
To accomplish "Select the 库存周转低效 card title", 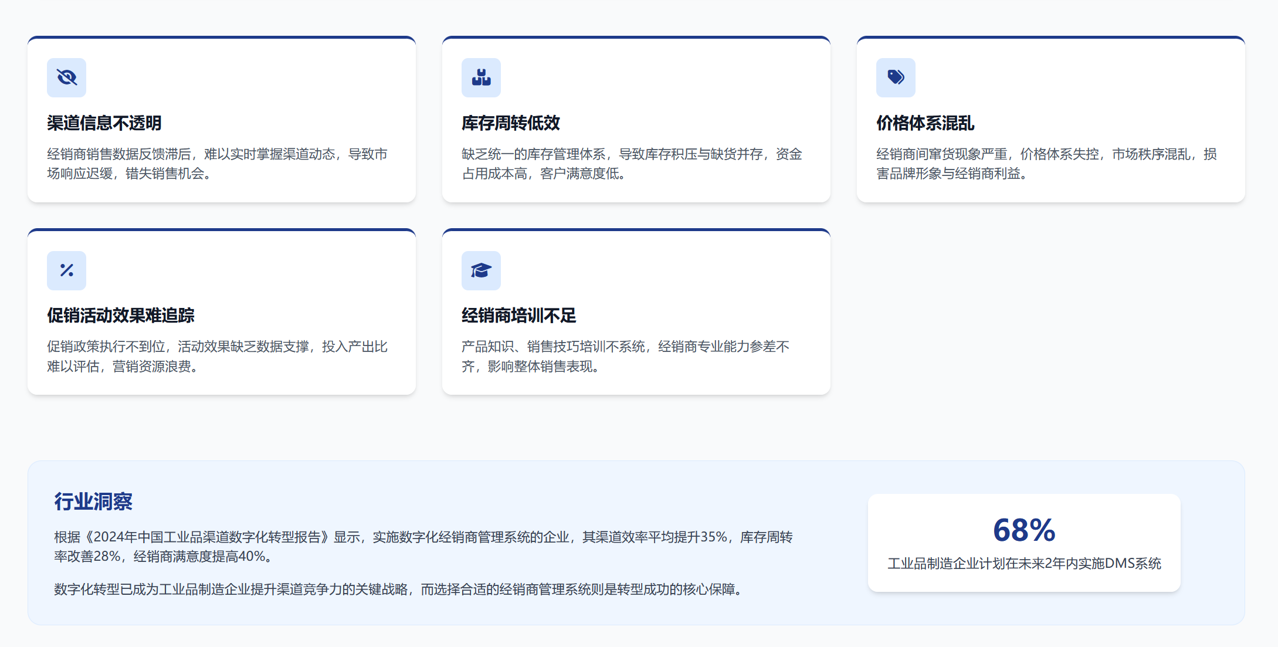I will [510, 123].
